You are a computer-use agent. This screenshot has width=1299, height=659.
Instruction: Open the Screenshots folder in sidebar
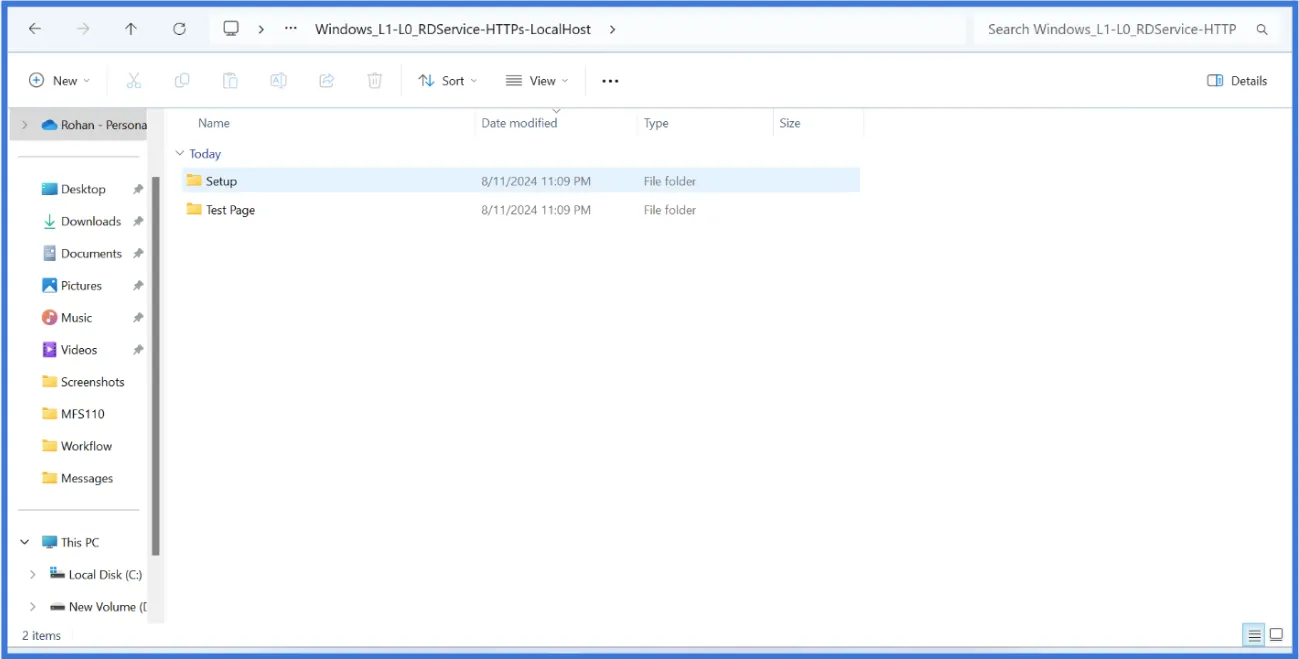83,382
